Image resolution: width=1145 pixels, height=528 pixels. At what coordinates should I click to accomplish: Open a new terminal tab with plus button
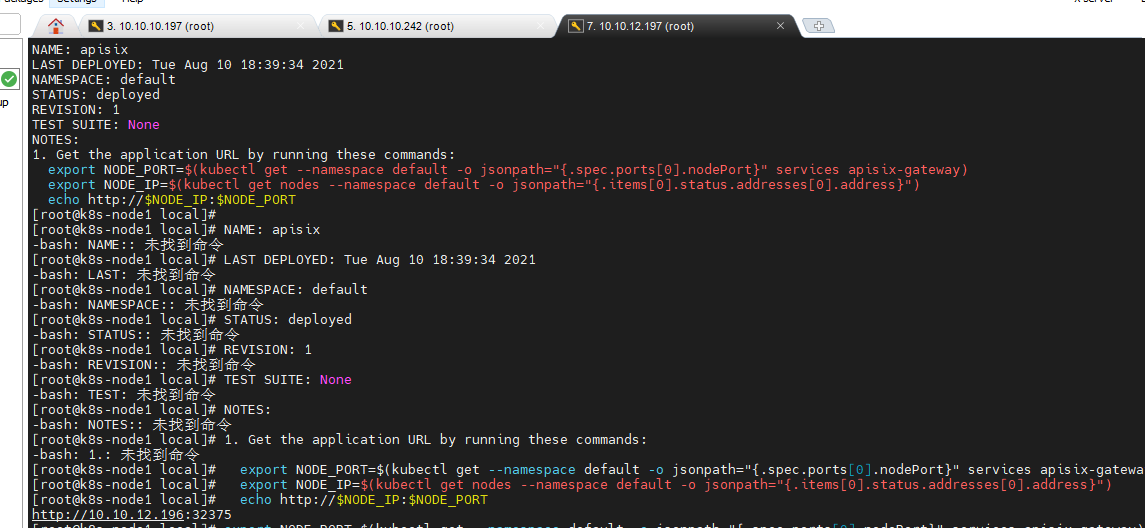(x=819, y=26)
